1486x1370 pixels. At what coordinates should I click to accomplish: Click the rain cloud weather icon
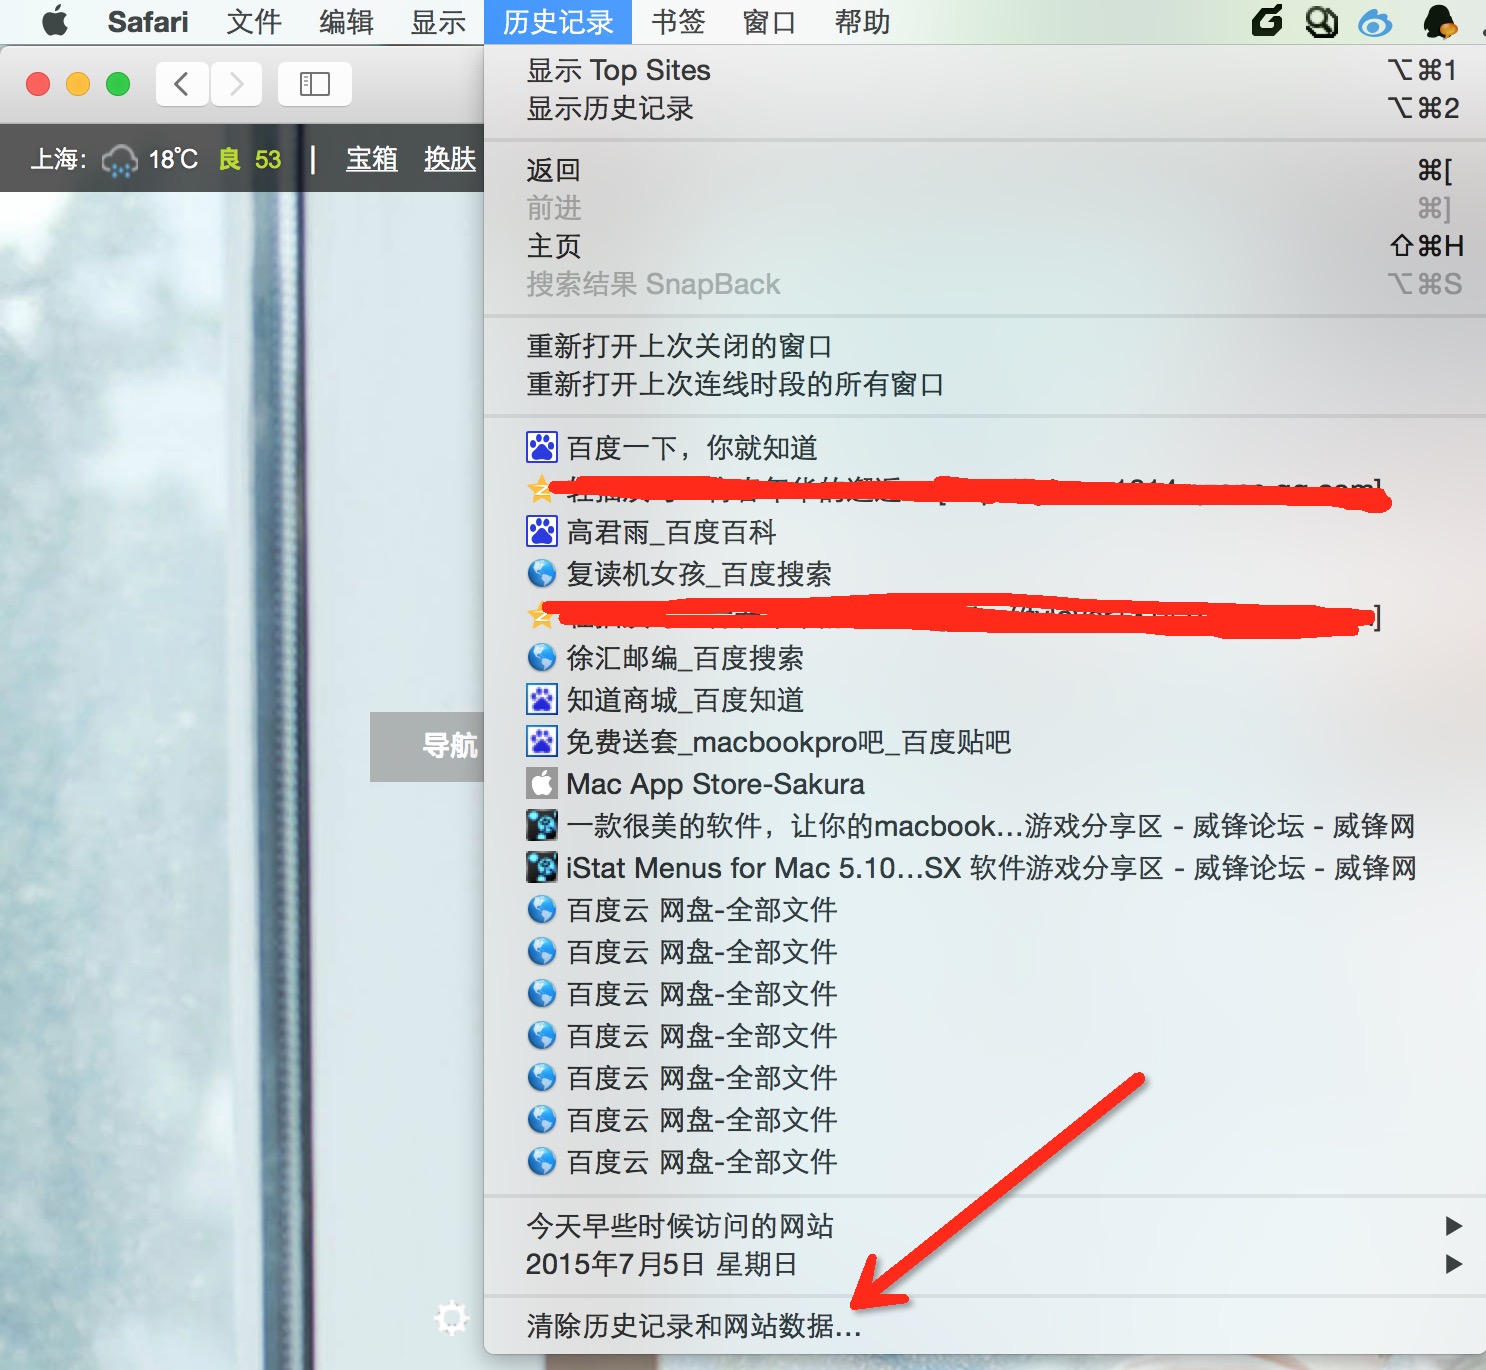120,160
